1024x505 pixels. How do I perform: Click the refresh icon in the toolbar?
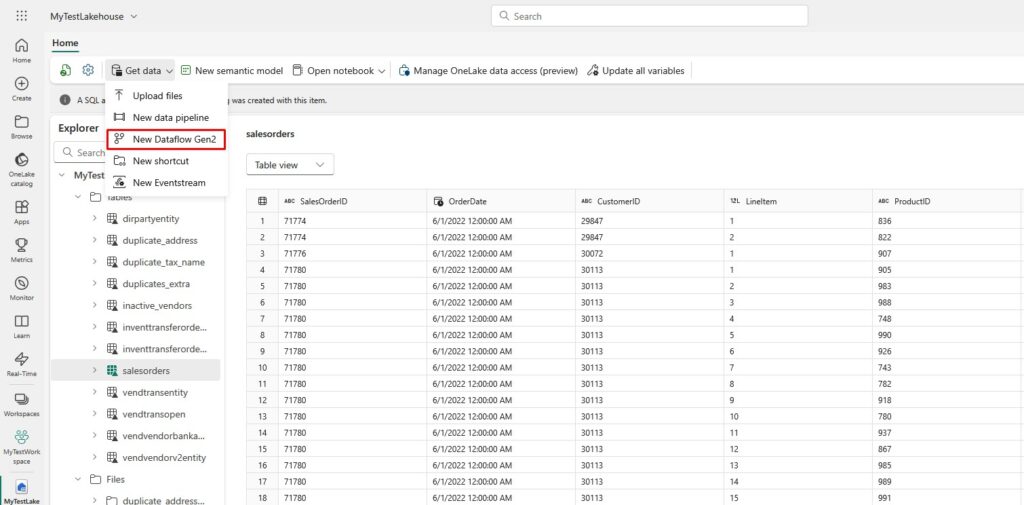click(66, 71)
